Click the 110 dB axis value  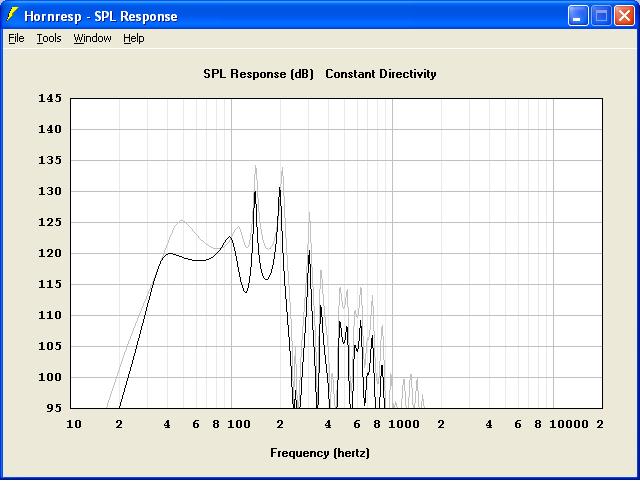[x=50, y=315]
